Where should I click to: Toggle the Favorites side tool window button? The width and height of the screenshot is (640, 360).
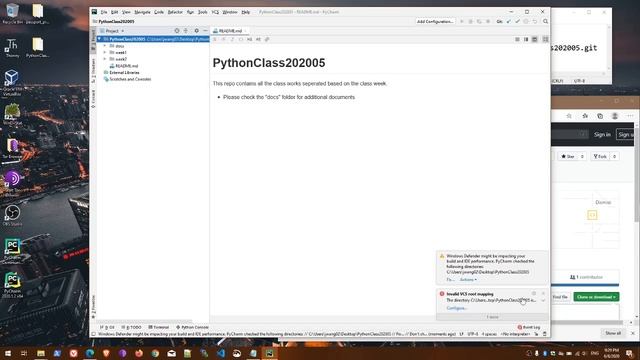coord(93,307)
